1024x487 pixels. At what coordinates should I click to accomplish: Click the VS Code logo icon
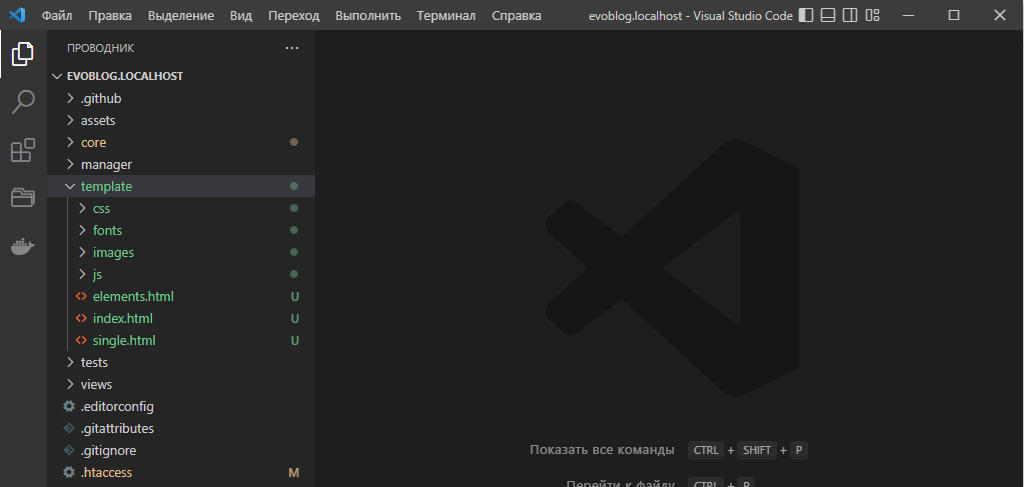tap(17, 16)
